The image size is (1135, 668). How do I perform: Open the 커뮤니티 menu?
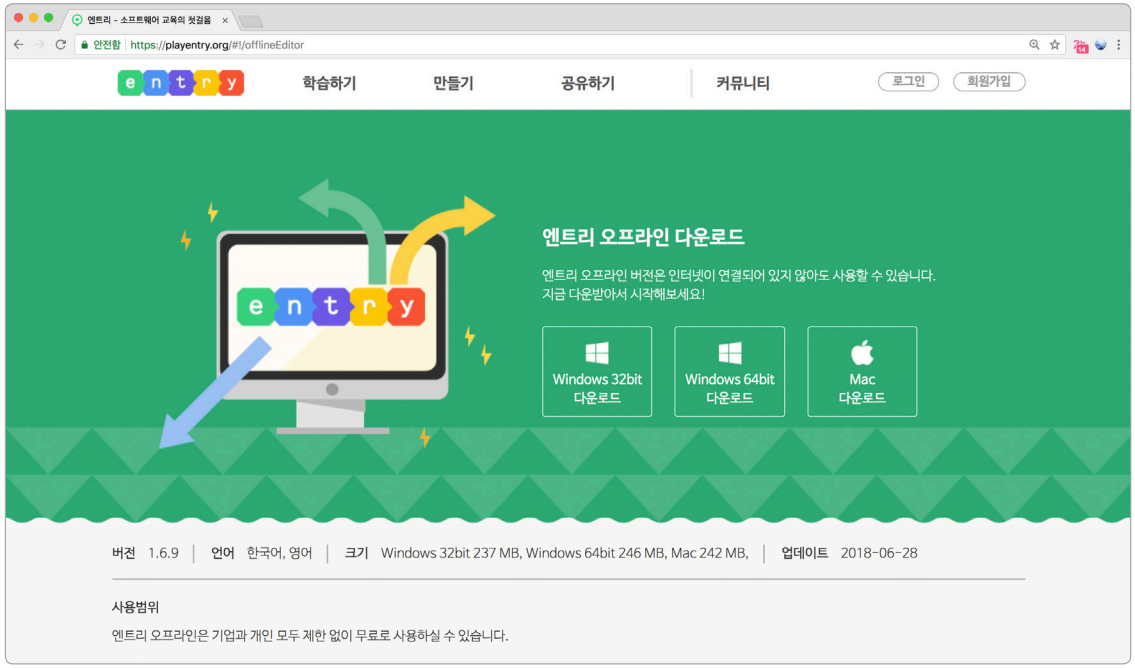(x=743, y=84)
